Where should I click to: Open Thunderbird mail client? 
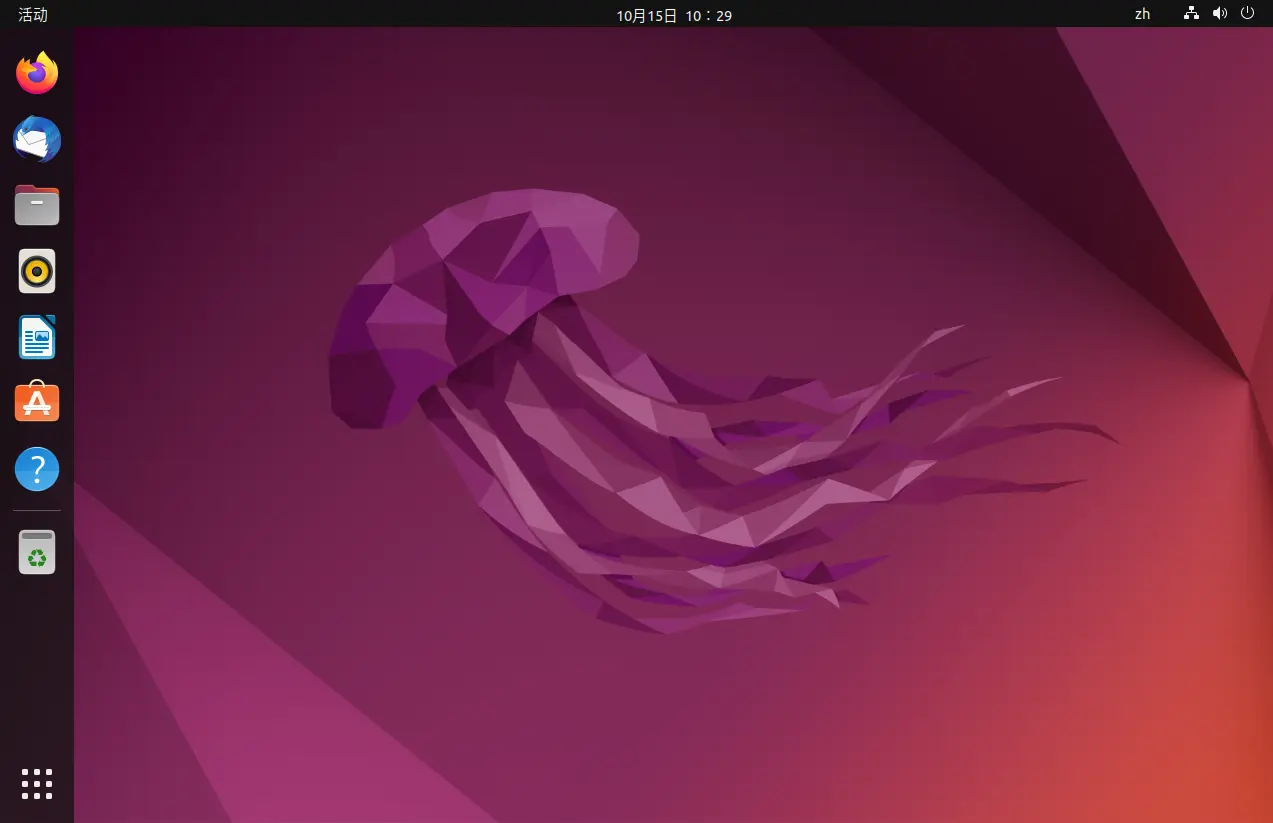pos(37,139)
